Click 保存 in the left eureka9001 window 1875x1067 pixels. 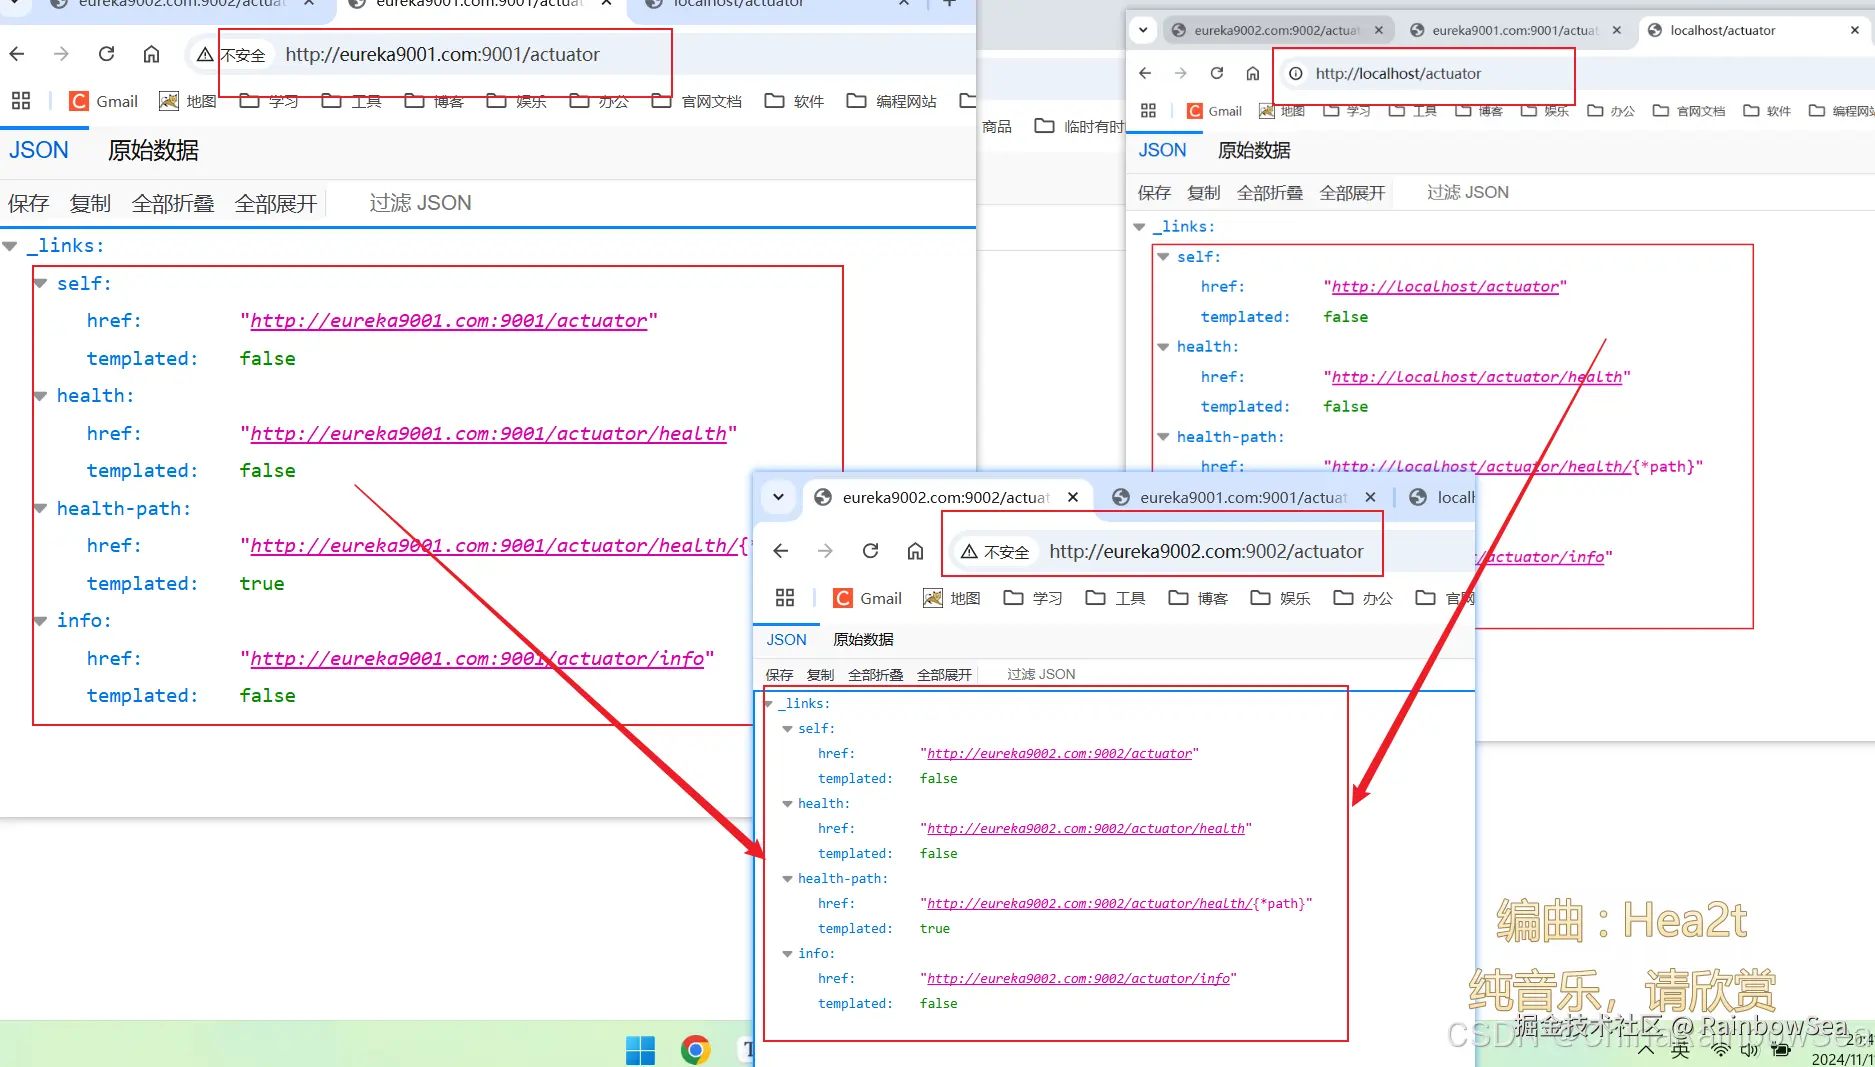28,204
